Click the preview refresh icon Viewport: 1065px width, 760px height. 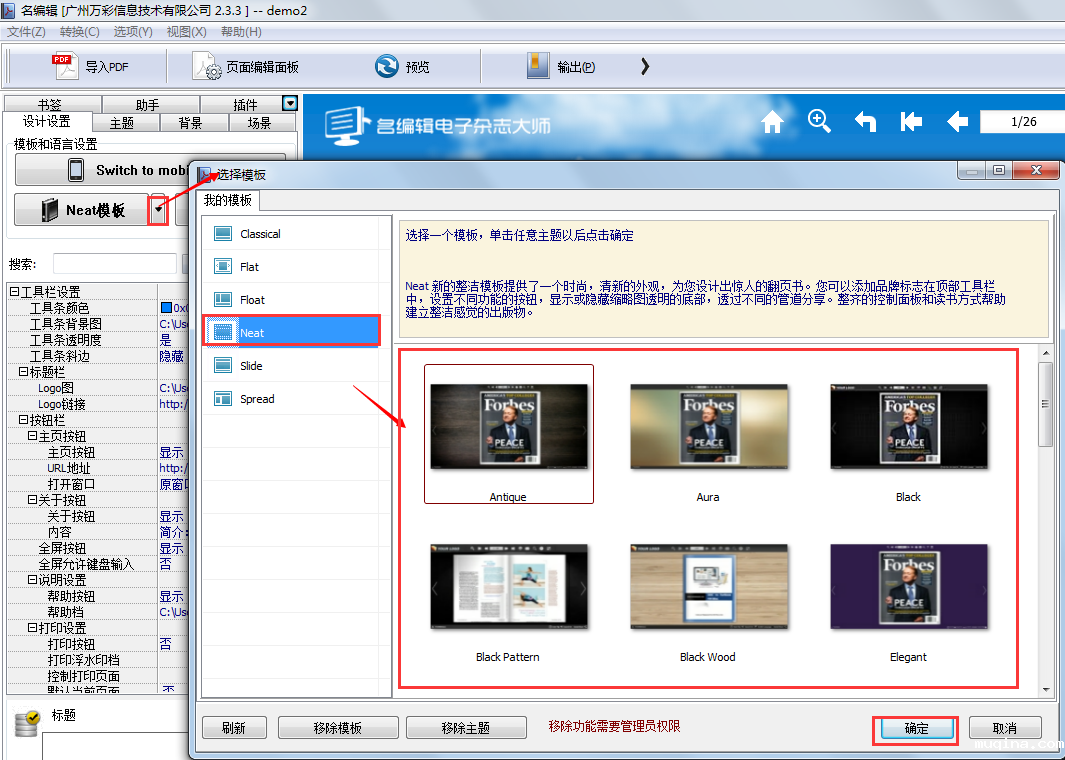point(386,67)
